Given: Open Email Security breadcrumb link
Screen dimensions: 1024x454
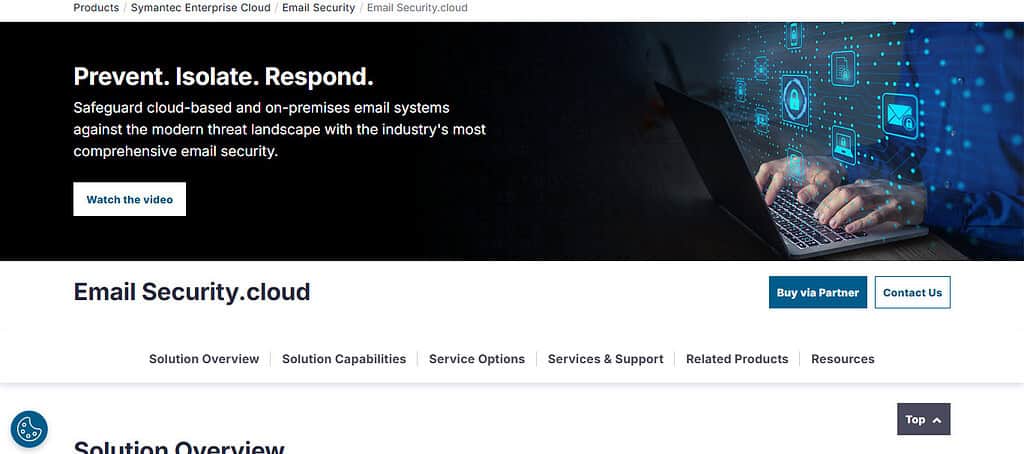Looking at the screenshot, I should tap(319, 8).
